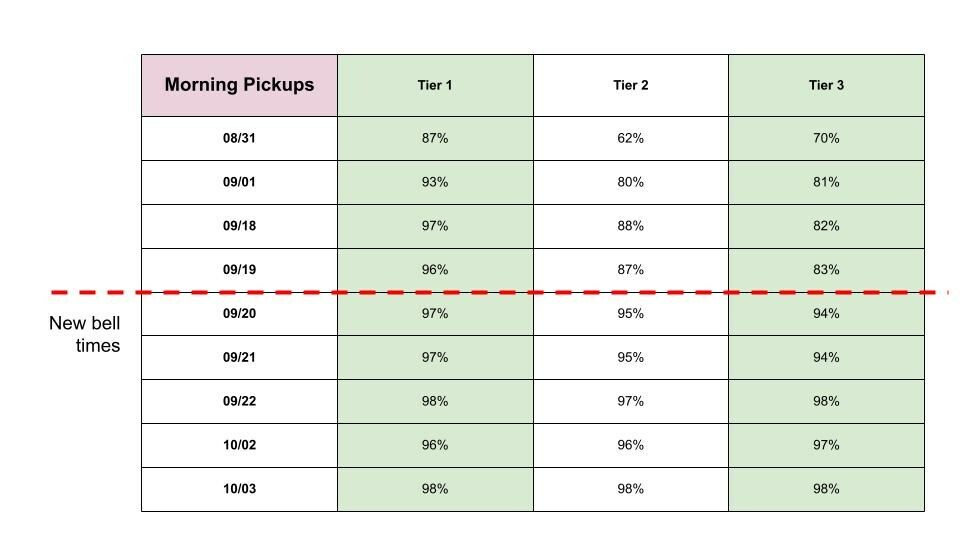Click the 10/02 date cell
The image size is (960, 540).
pyautogui.click(x=239, y=445)
